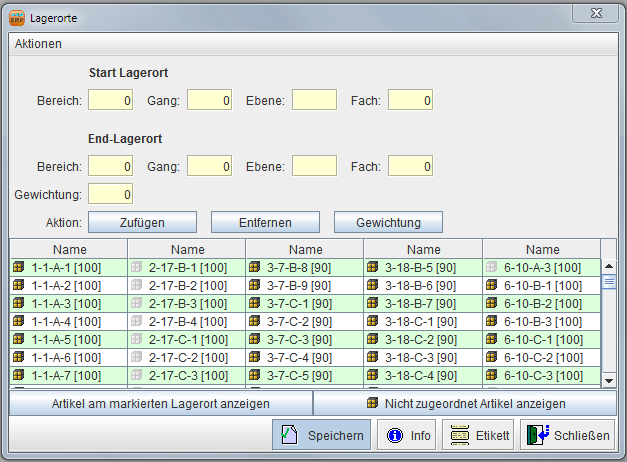Click the storage icon next to 3-7-B-8 [90]
This screenshot has height=462, width=627.
[255, 268]
